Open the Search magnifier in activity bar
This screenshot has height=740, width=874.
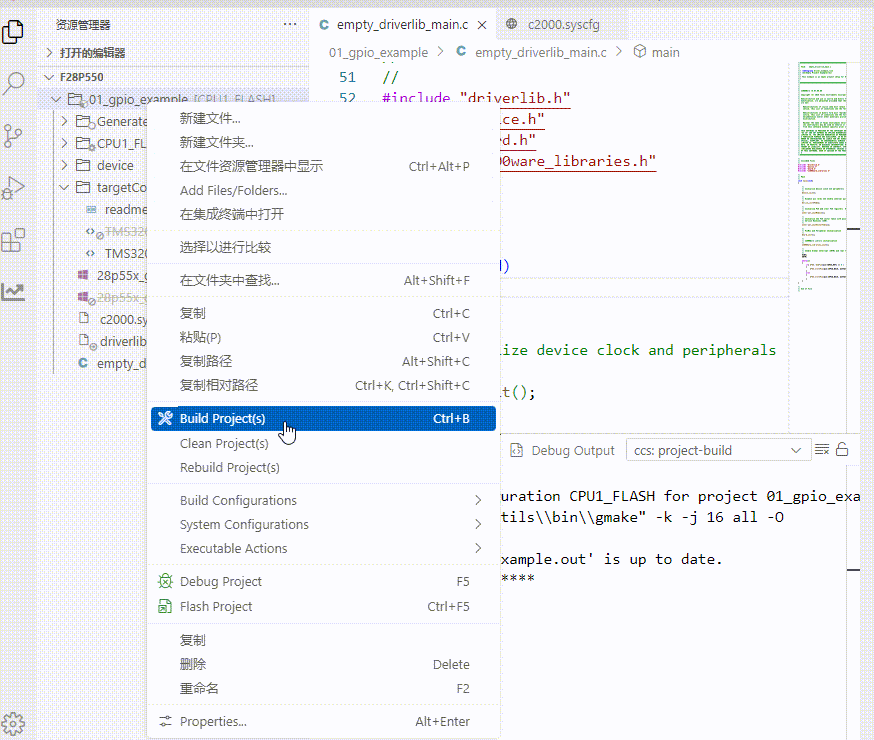[13, 84]
